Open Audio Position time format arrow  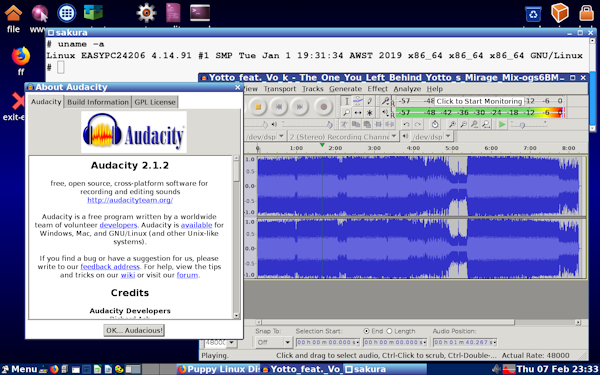495,342
